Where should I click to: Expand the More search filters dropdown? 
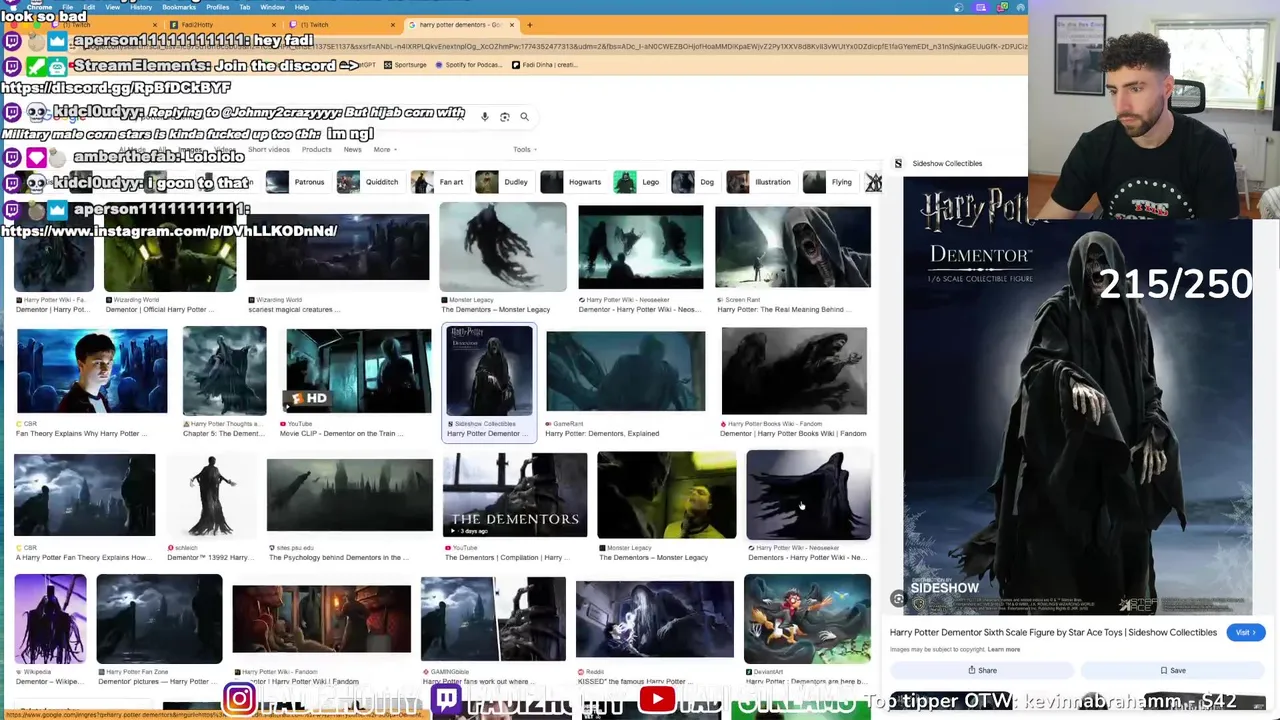[x=385, y=150]
